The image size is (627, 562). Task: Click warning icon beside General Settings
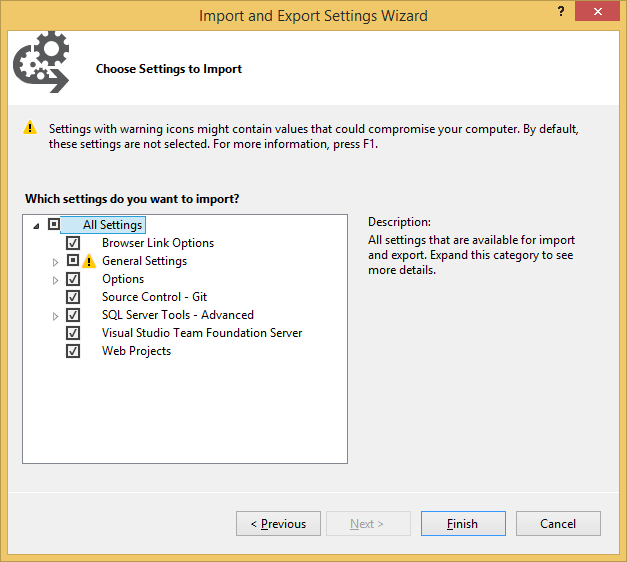click(x=89, y=262)
